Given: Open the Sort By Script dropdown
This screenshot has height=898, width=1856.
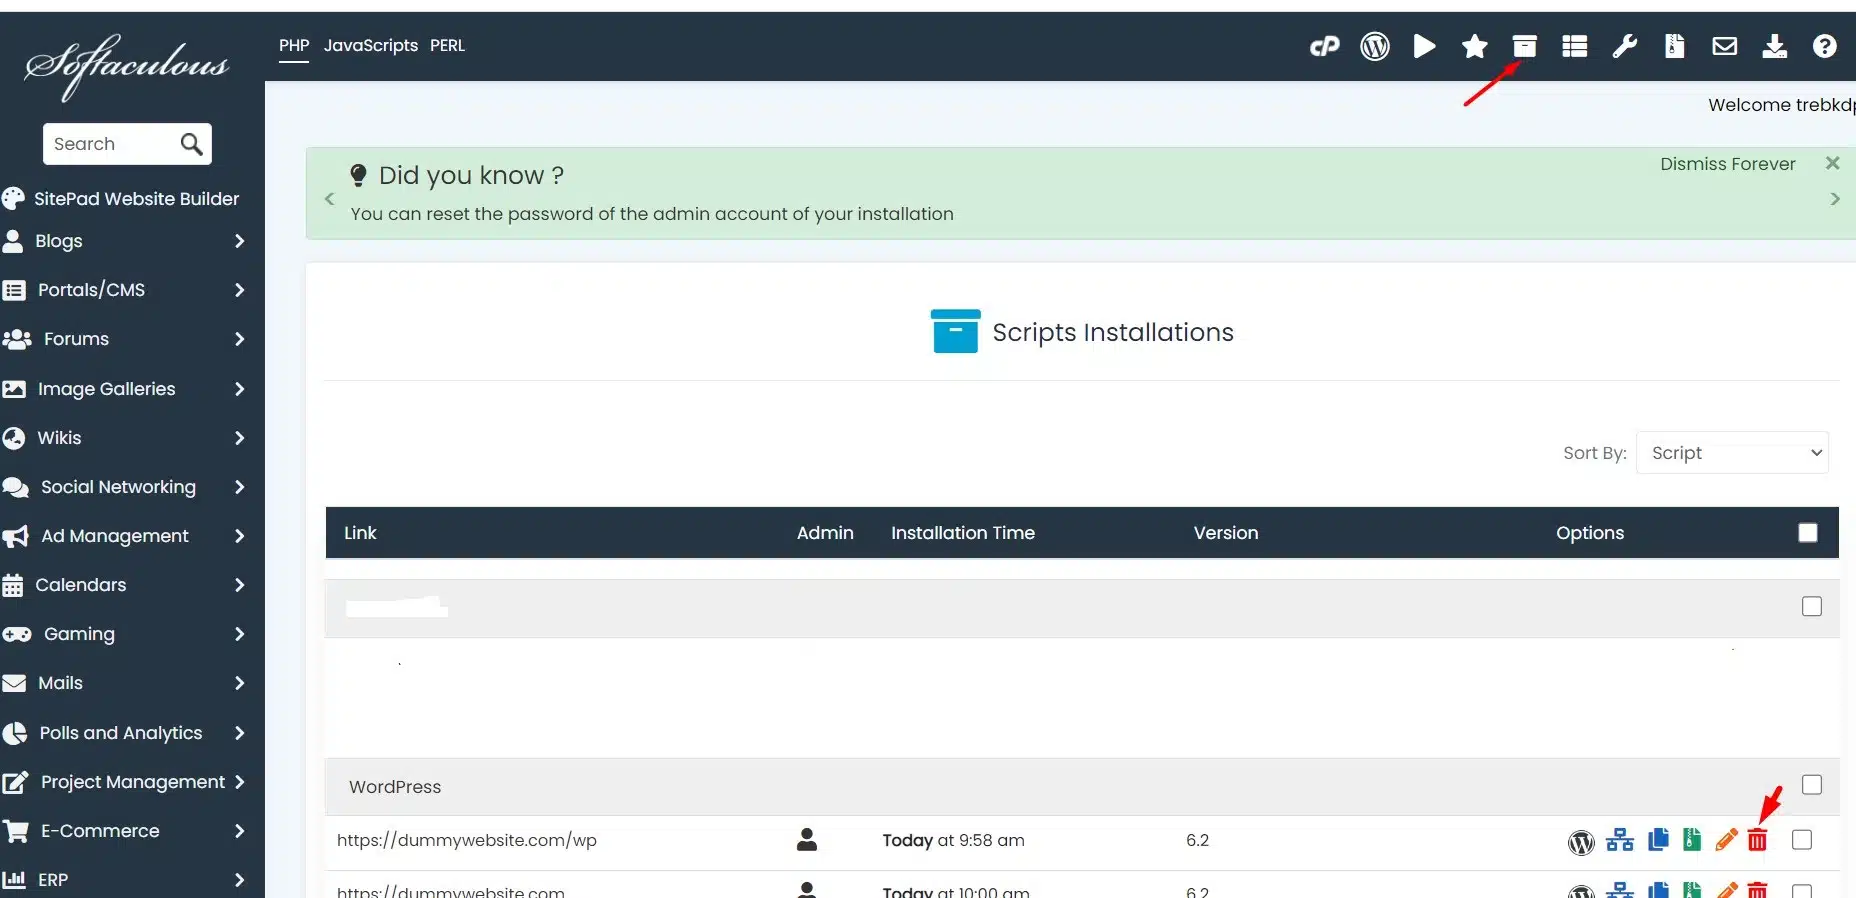Looking at the screenshot, I should coord(1732,453).
